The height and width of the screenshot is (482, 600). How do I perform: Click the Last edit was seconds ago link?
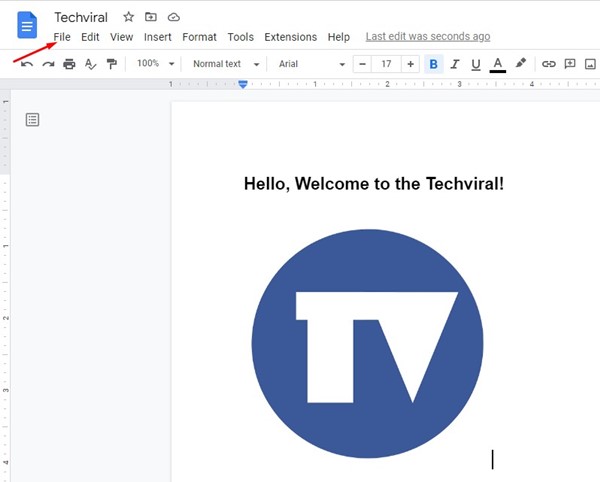(428, 37)
